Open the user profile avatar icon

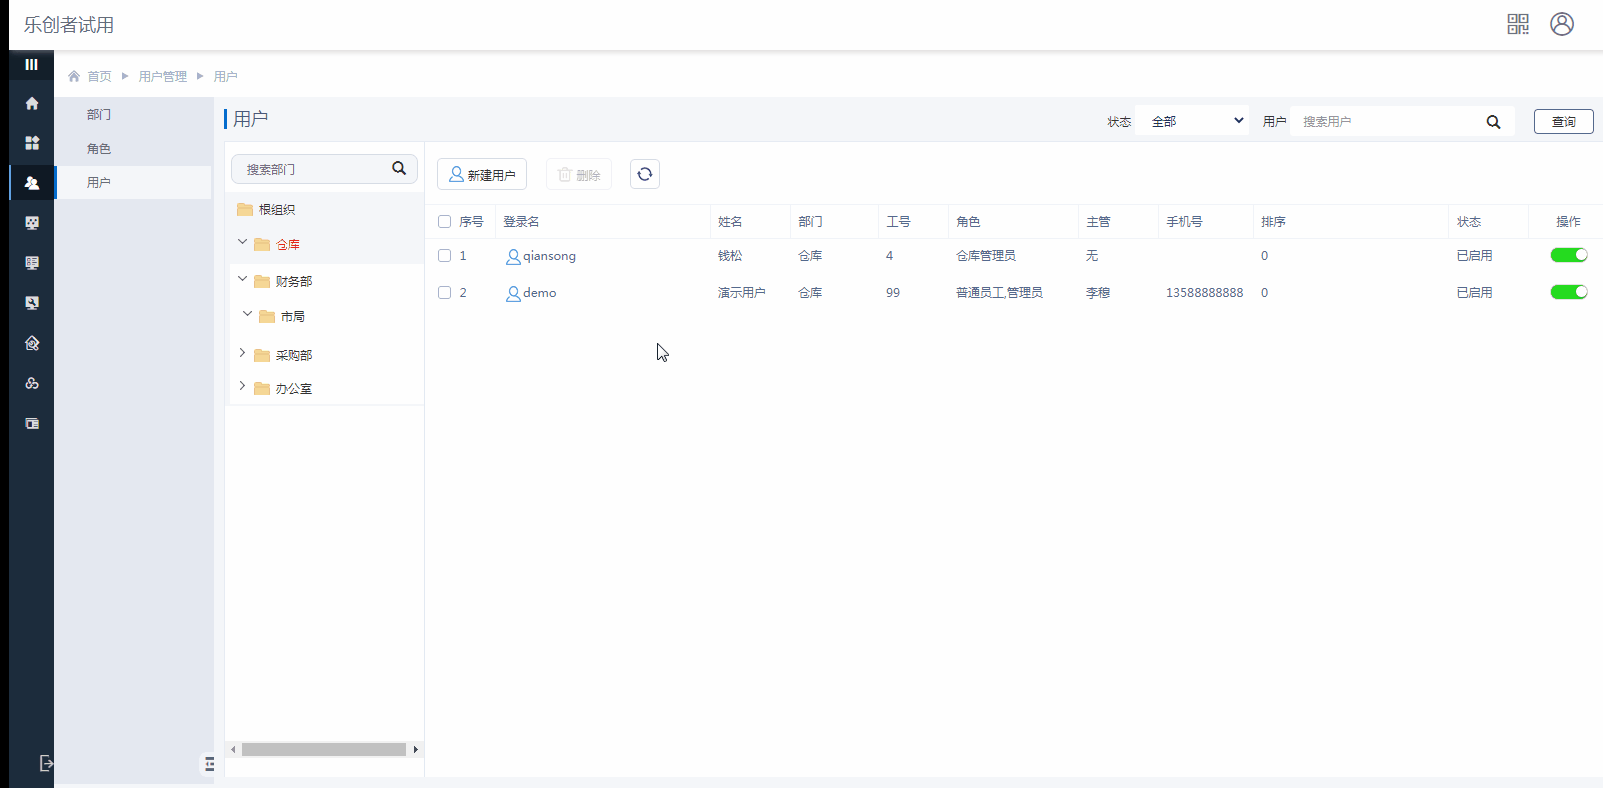1561,24
